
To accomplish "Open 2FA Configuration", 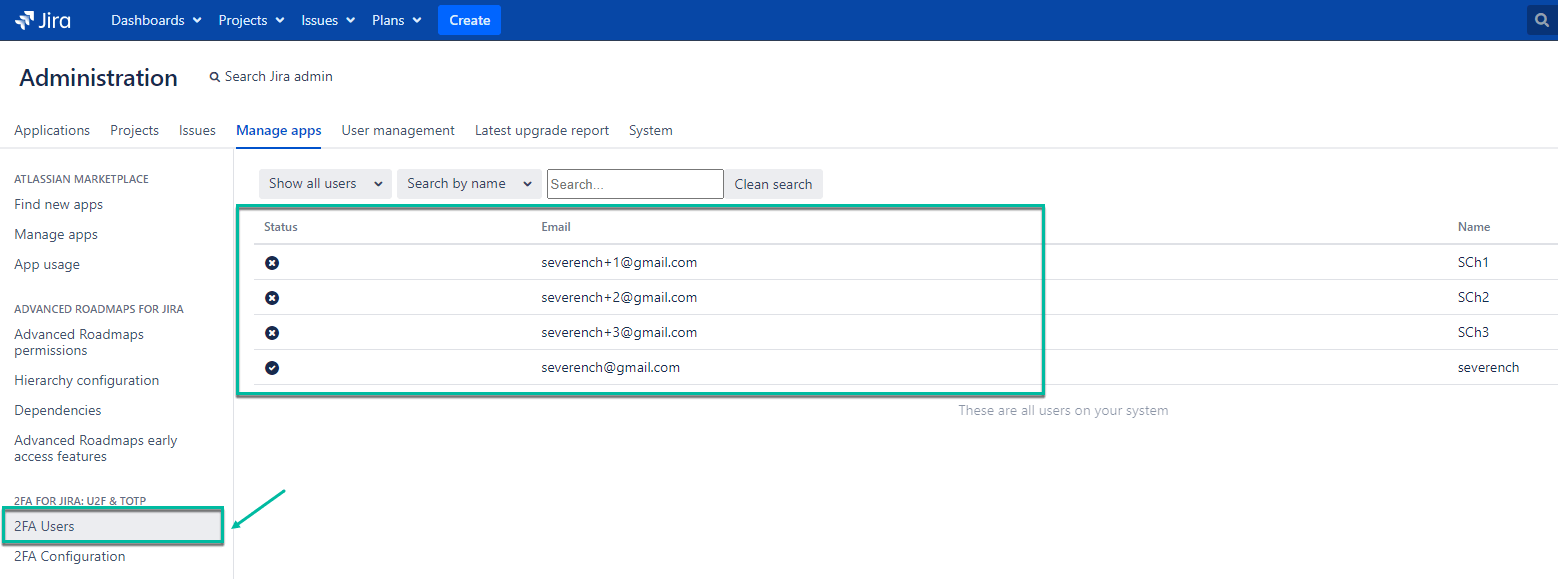I will [x=69, y=556].
